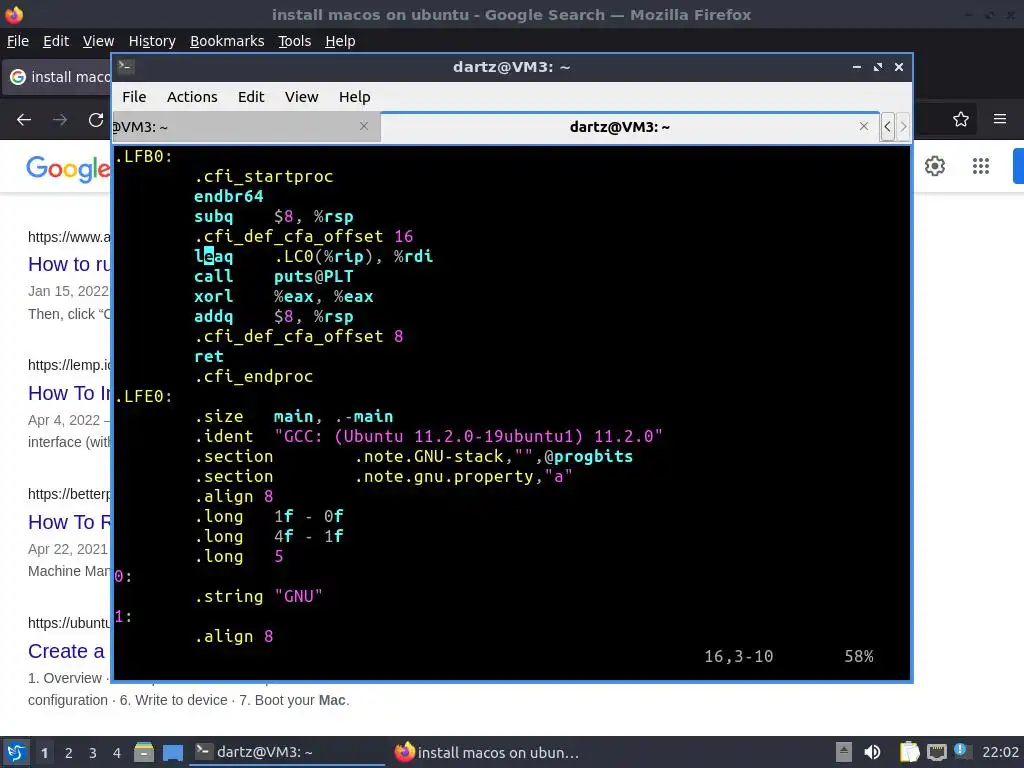Open the 'How To R...' search result
Image resolution: width=1024 pixels, height=768 pixels.
69,522
